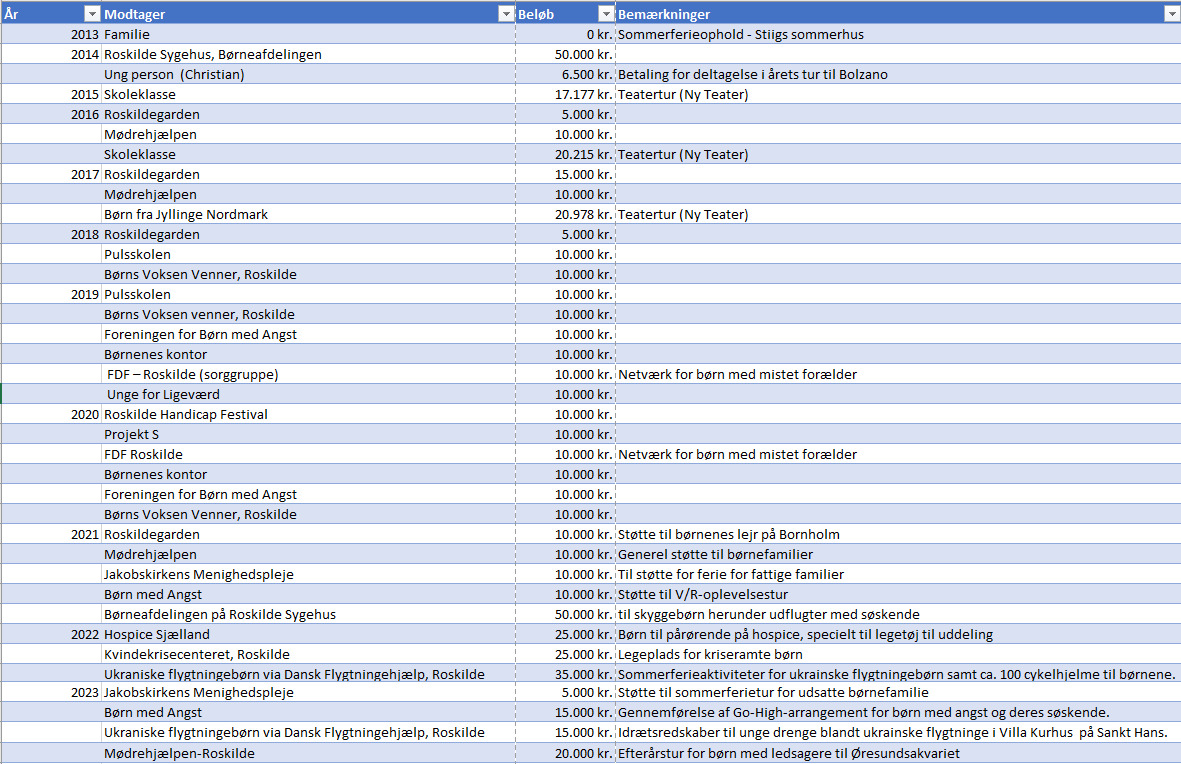Select the year cell 2015
1181x764 pixels.
(51, 94)
